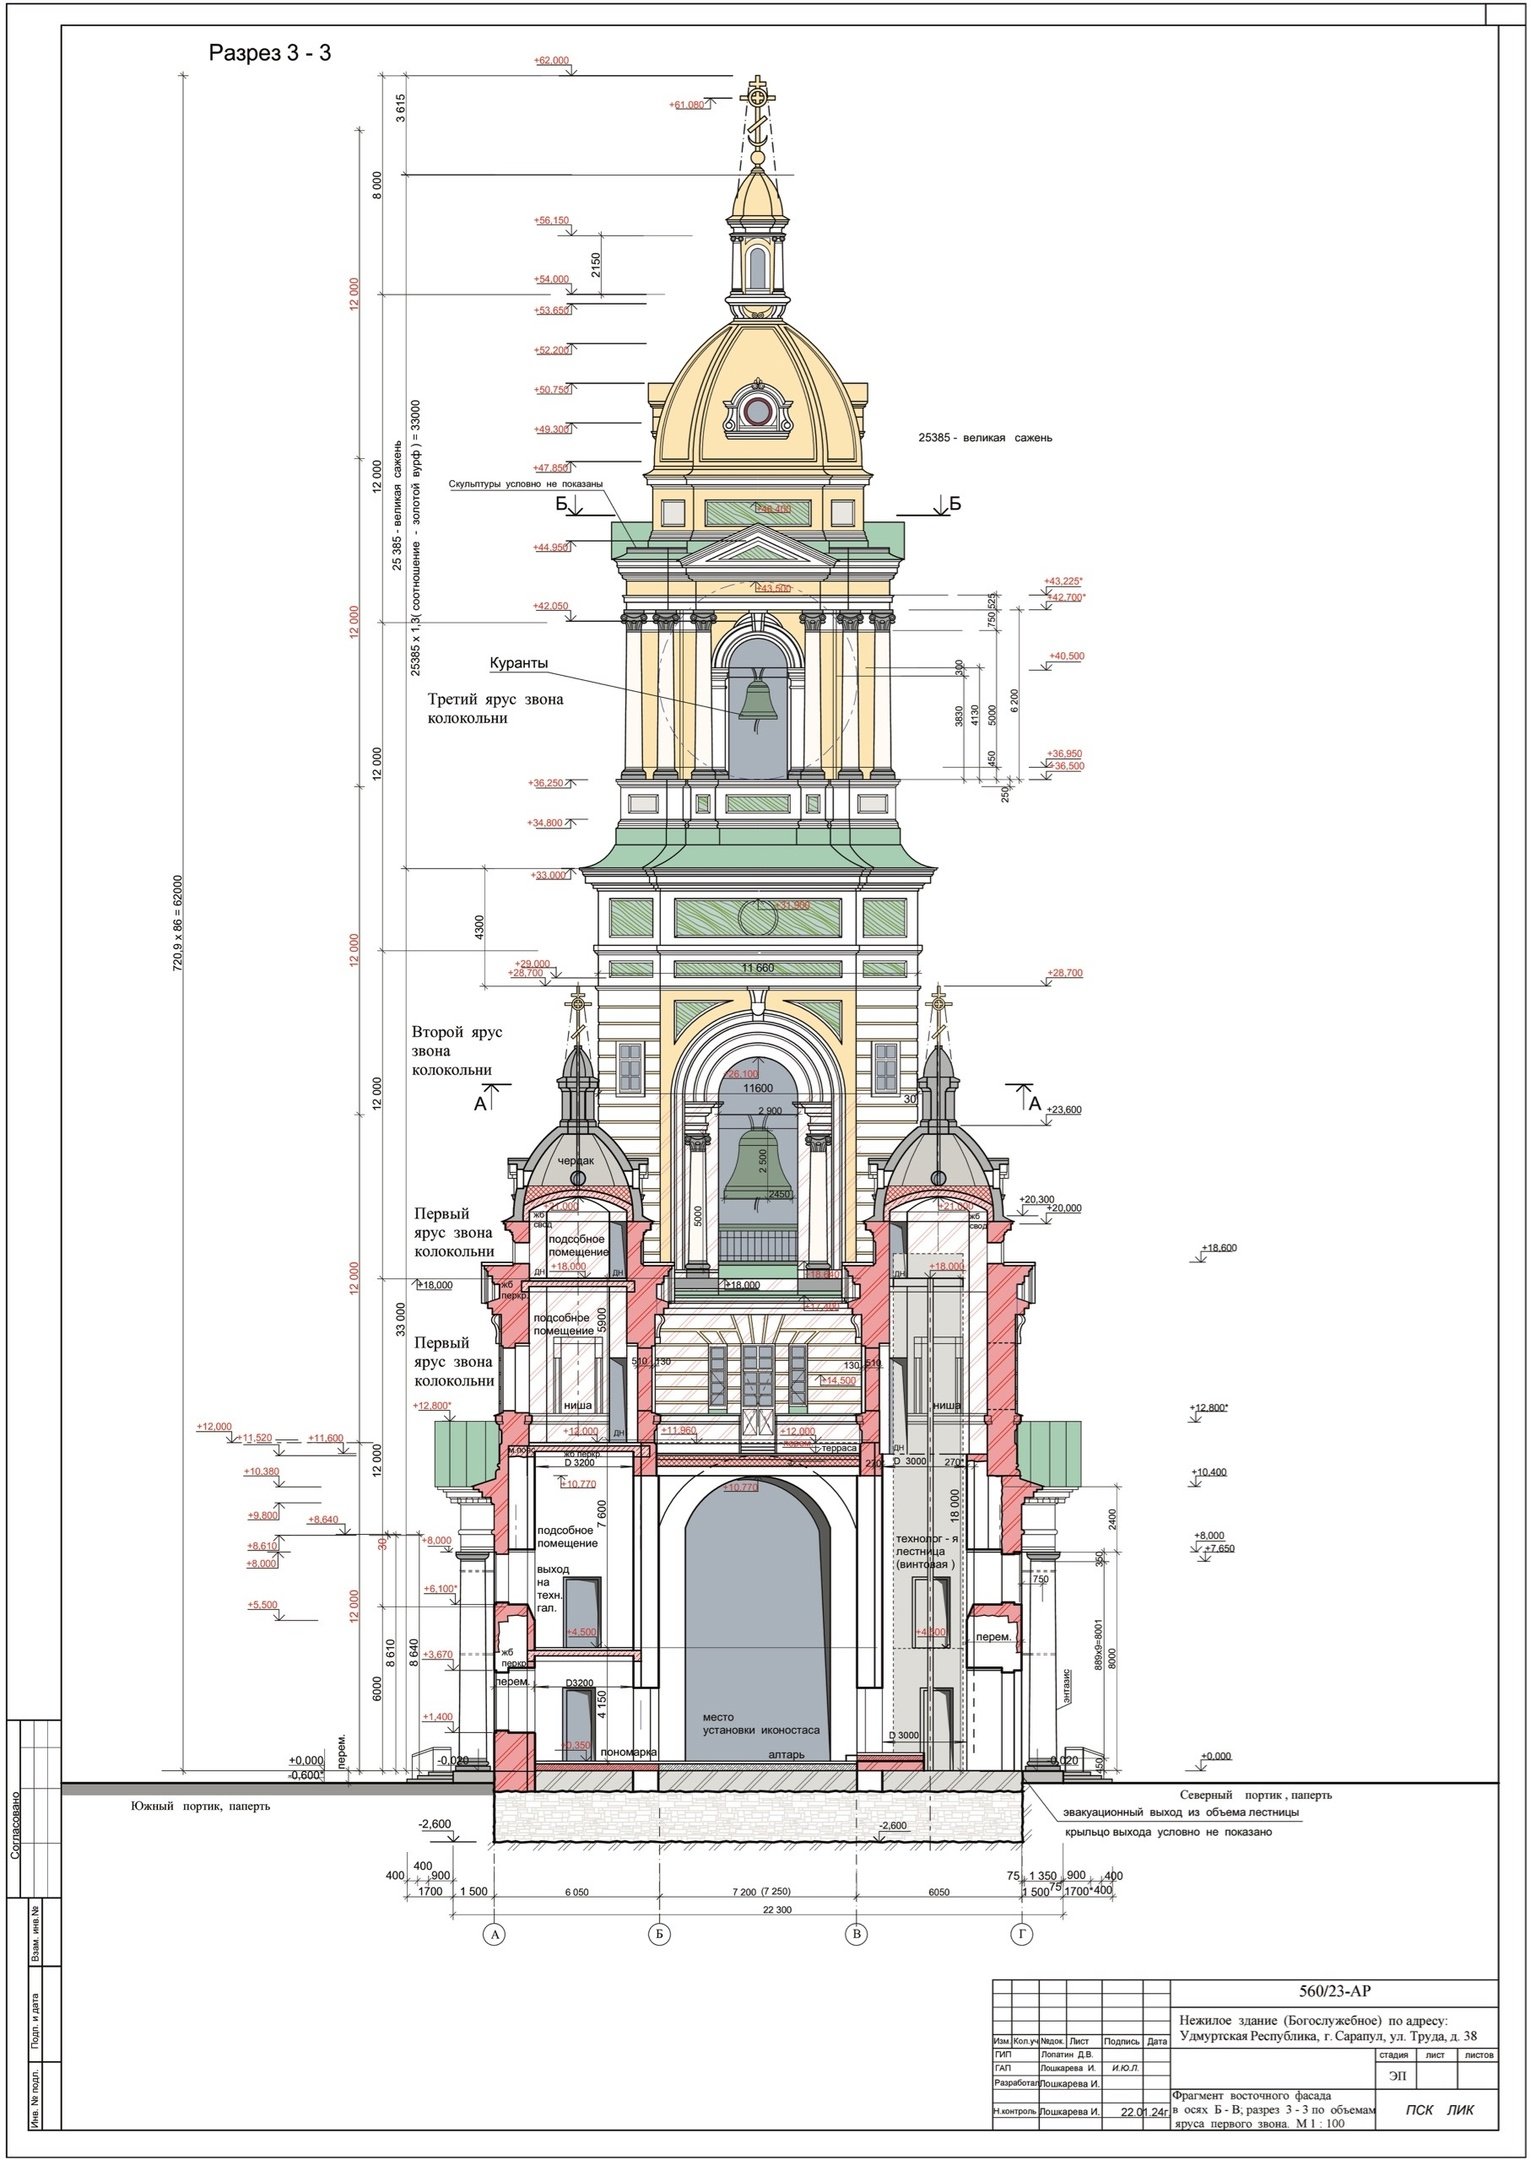Select the "алтарь" label
The height and width of the screenshot is (2160, 1531).
pos(786,1754)
